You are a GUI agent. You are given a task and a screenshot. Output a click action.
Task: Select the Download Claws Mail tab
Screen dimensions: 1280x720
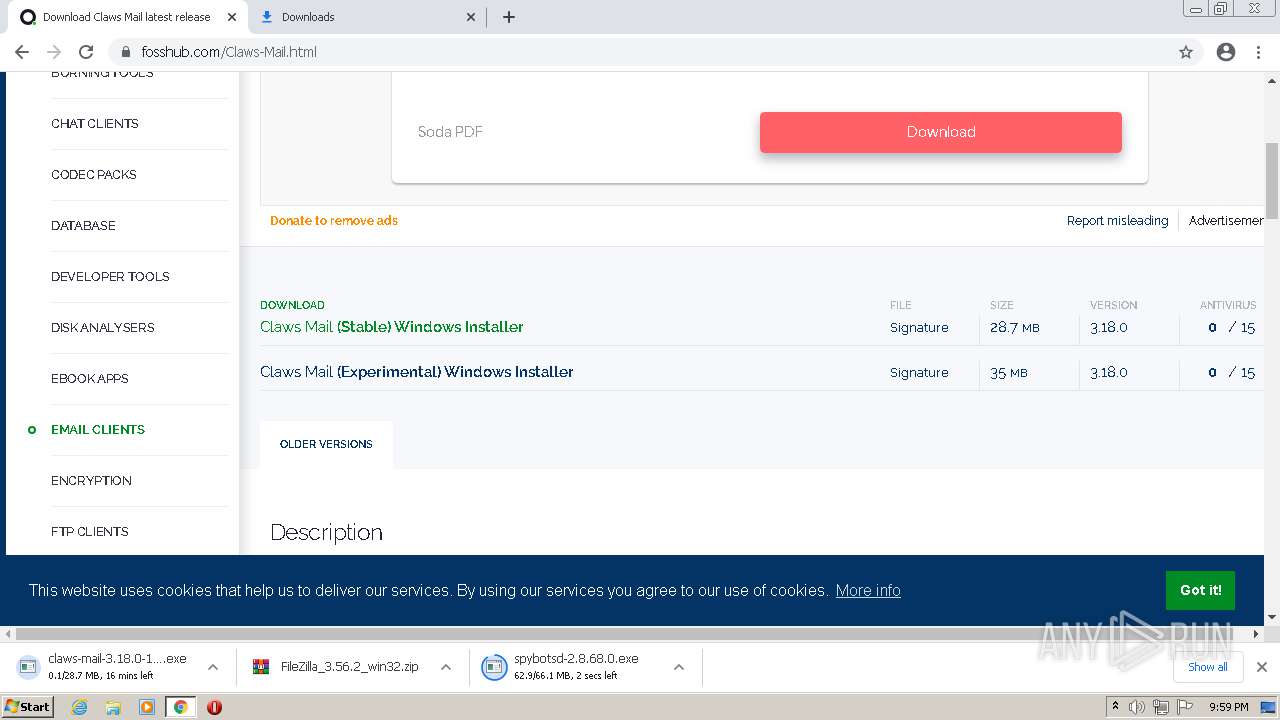pyautogui.click(x=126, y=17)
